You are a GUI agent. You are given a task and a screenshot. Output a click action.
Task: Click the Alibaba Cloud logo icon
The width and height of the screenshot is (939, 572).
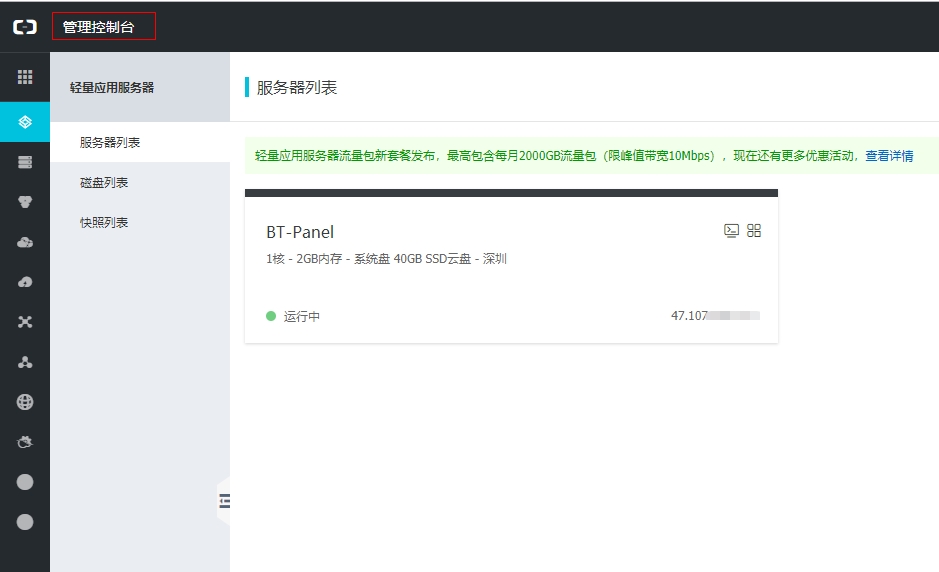(25, 27)
